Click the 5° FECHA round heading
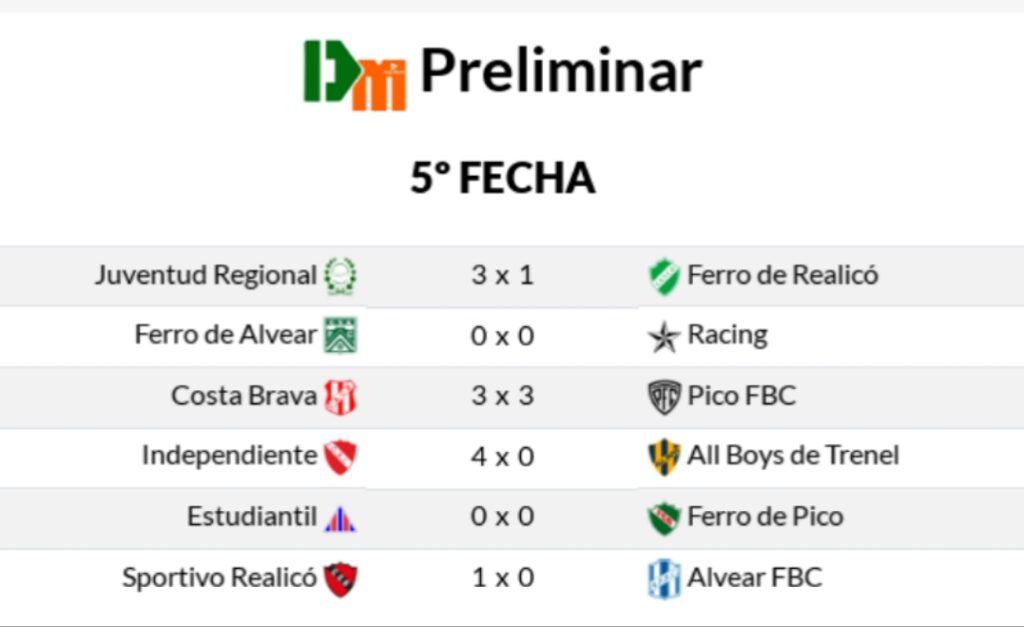This screenshot has width=1024, height=627. (x=502, y=178)
